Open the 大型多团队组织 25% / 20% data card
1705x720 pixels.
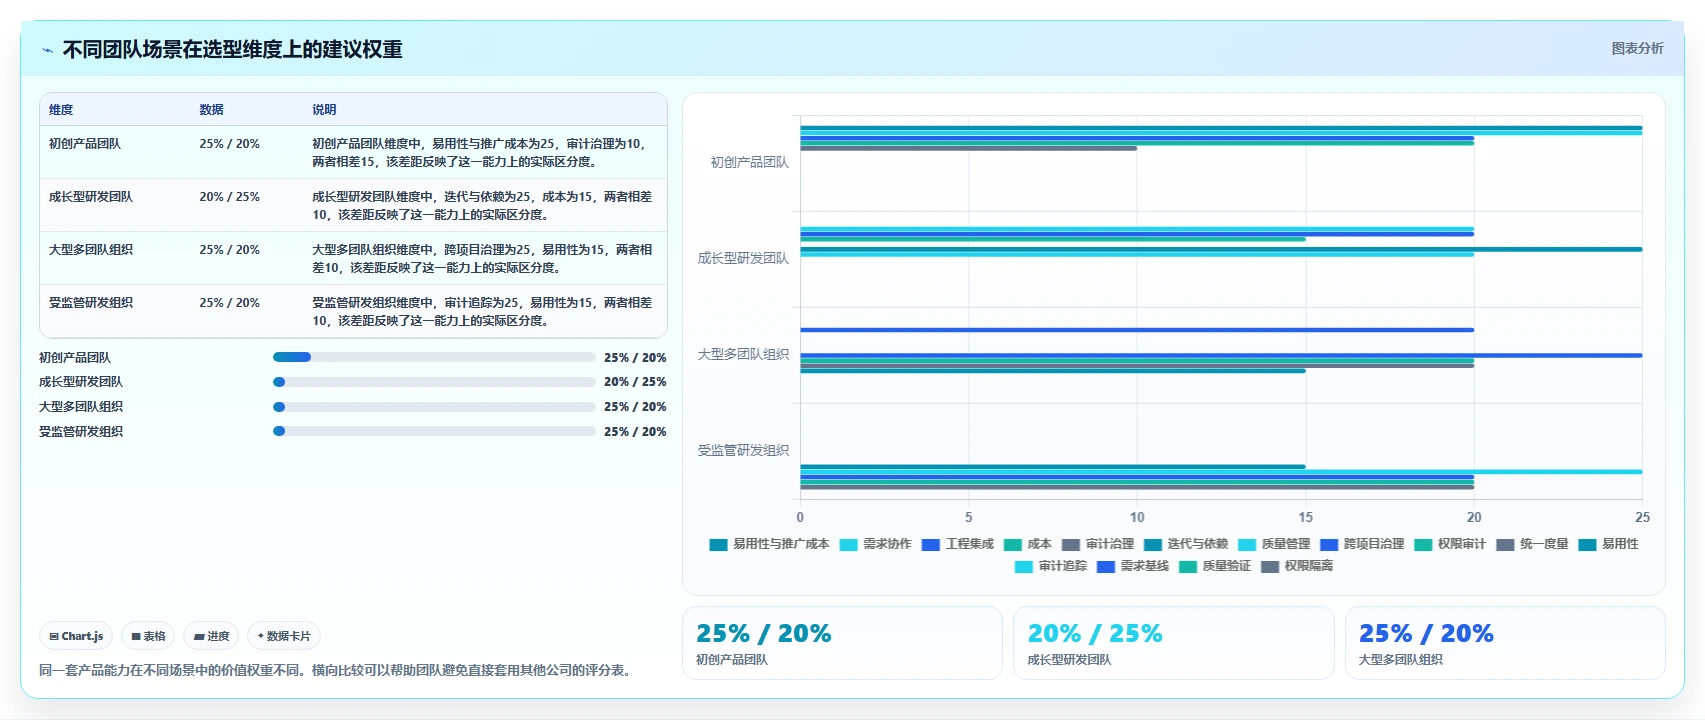pyautogui.click(x=1505, y=643)
